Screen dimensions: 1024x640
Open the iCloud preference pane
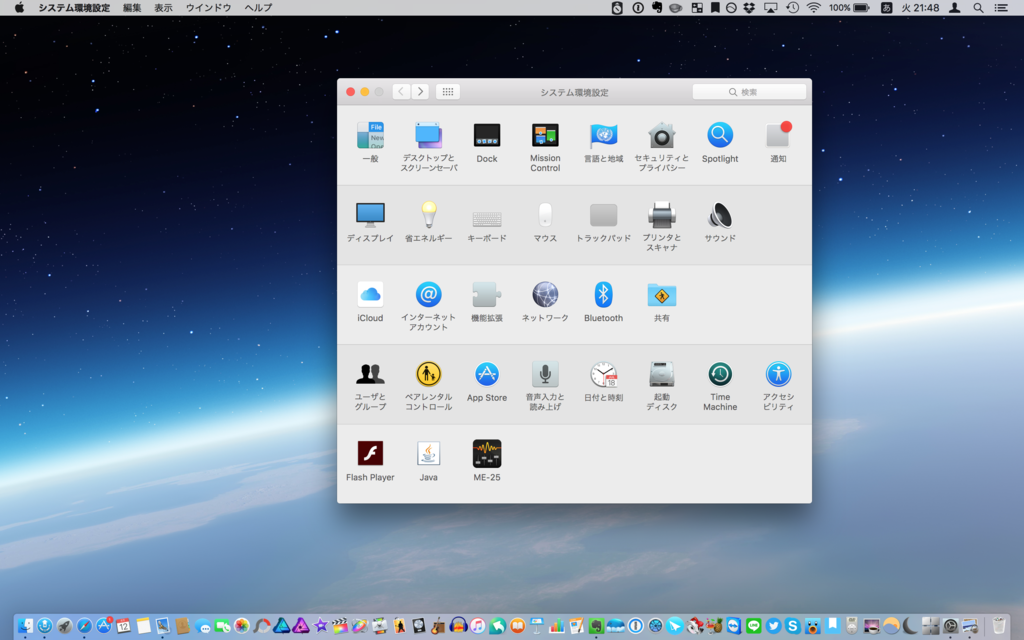point(370,302)
